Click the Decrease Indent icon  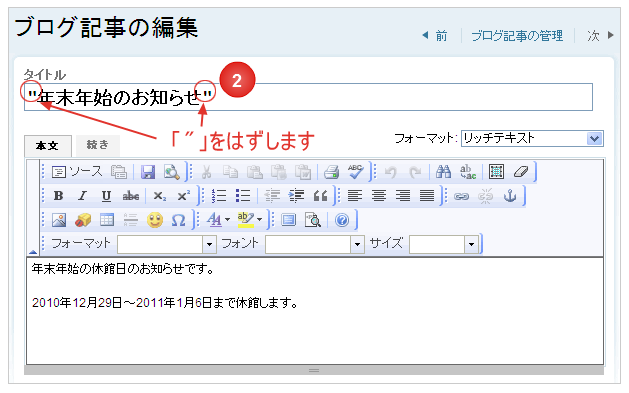pyautogui.click(x=272, y=196)
